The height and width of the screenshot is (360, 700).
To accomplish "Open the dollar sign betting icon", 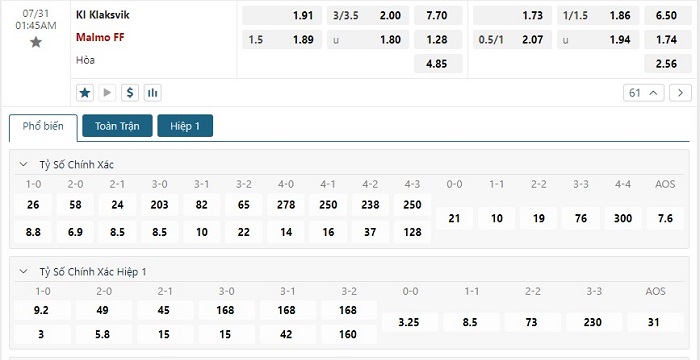I will click(130, 93).
